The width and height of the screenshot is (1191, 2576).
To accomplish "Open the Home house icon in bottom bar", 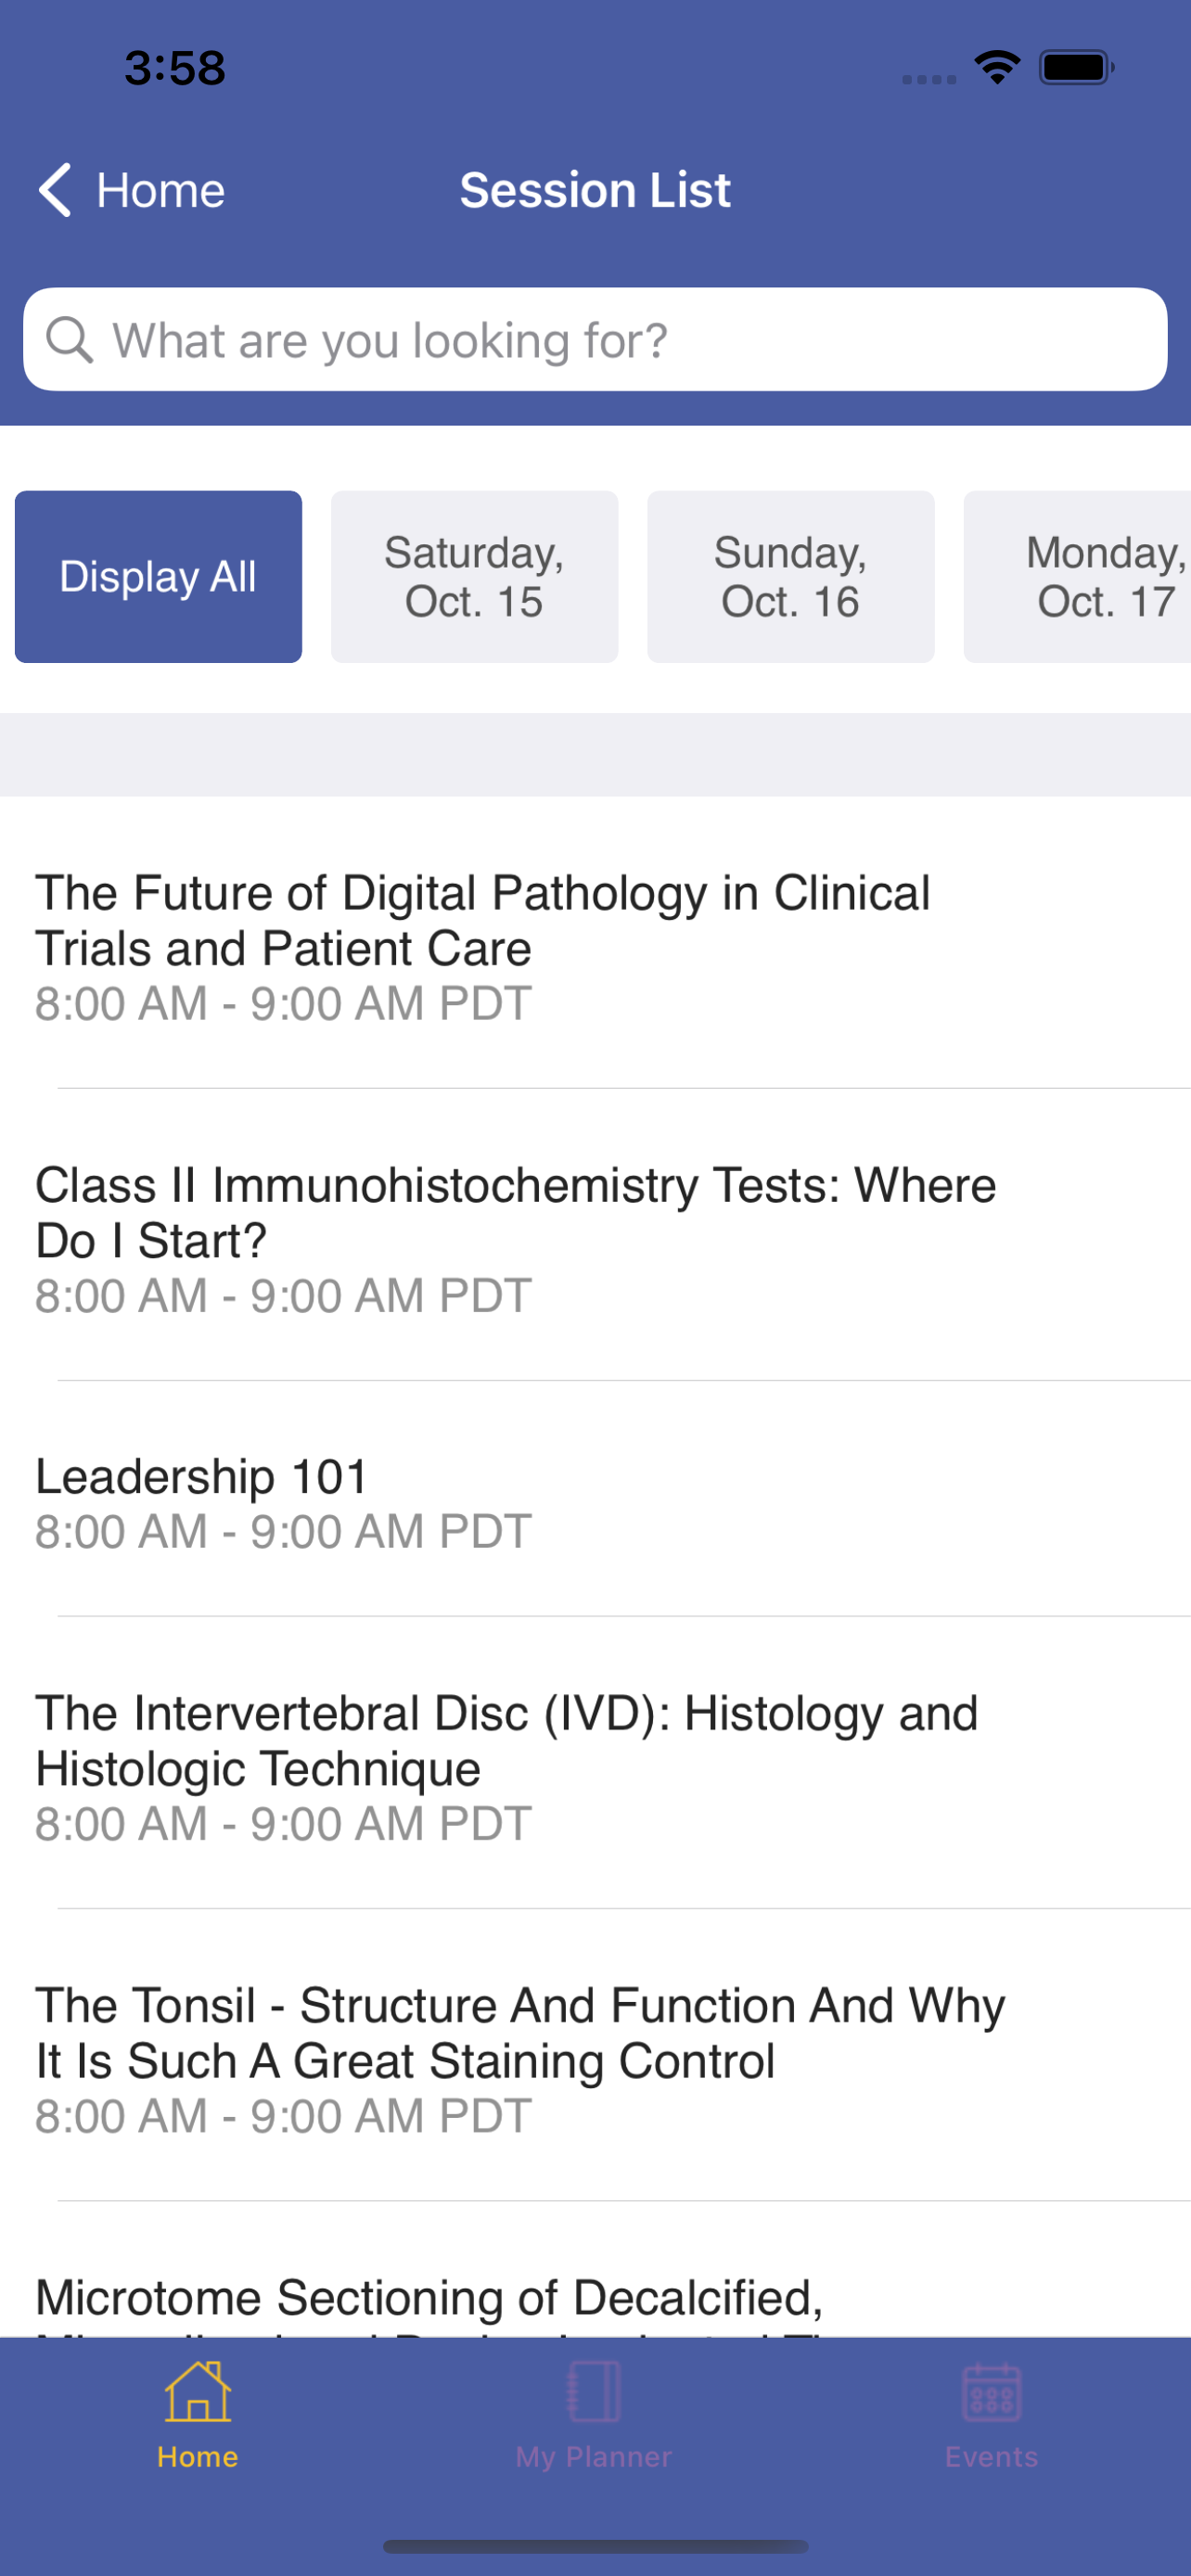I will click(x=198, y=2391).
